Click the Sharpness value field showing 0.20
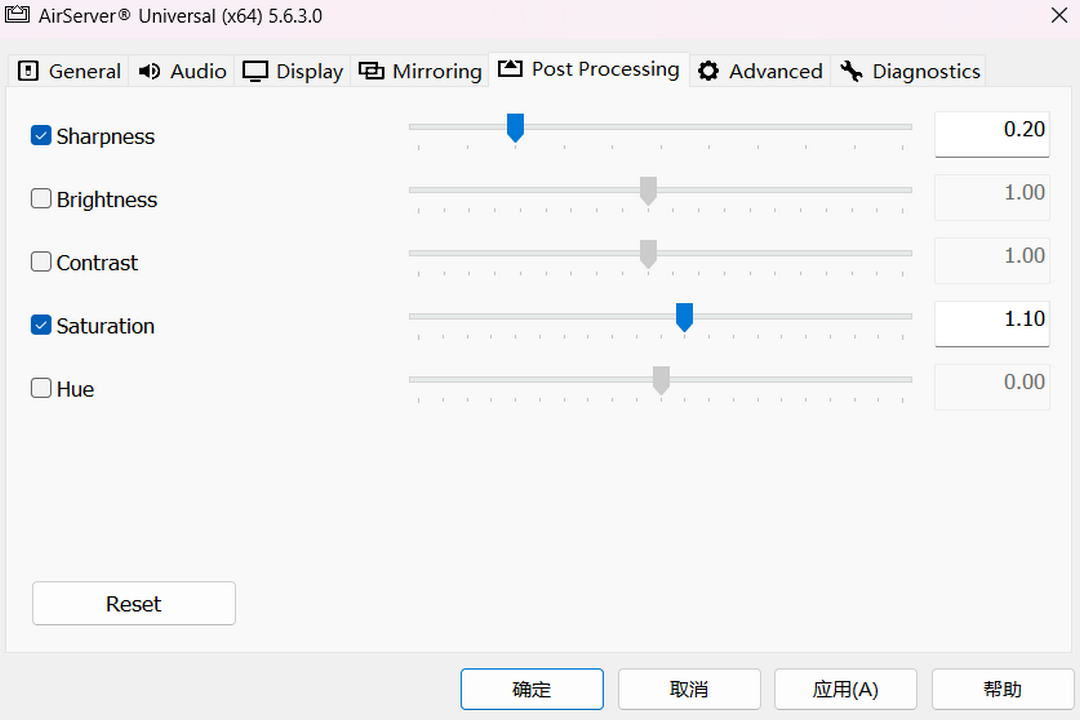The height and width of the screenshot is (720, 1080). (x=992, y=133)
